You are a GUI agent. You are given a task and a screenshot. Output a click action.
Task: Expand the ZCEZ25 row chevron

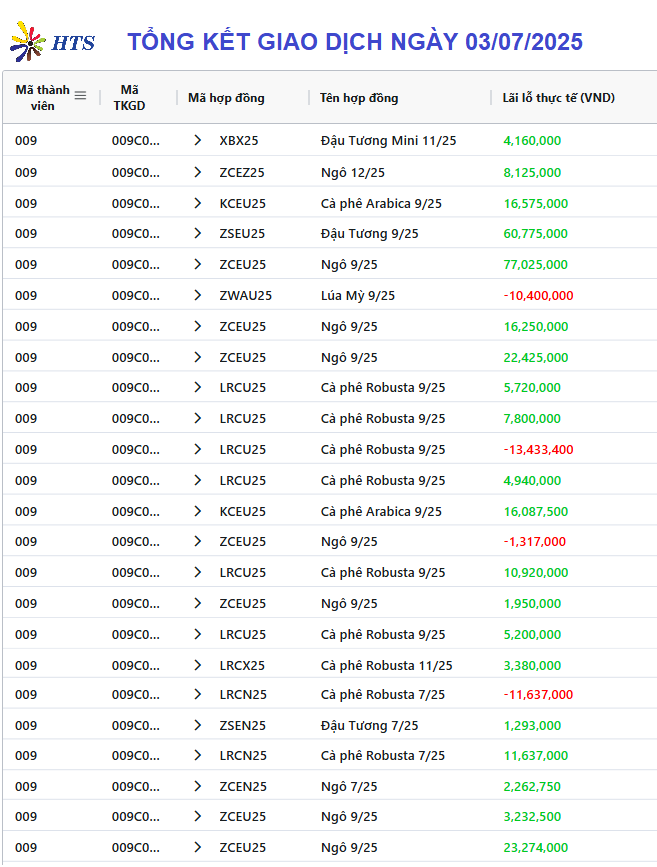click(197, 173)
